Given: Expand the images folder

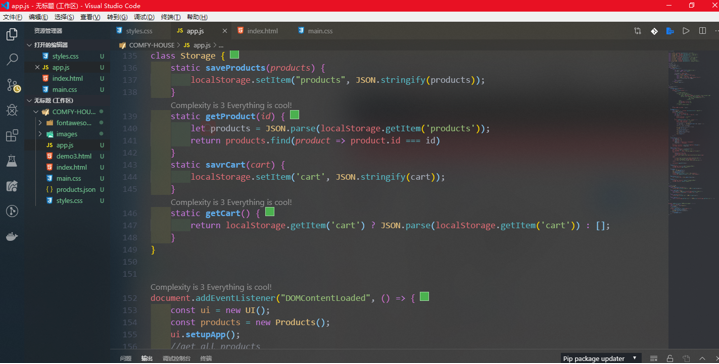Looking at the screenshot, I should [40, 134].
